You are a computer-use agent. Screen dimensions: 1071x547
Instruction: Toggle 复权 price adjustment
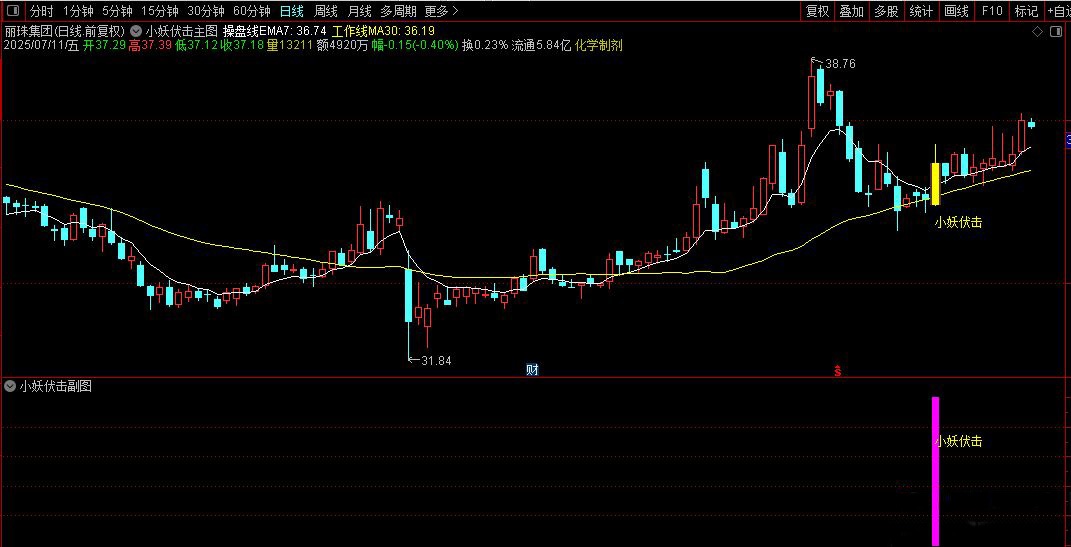(x=817, y=11)
